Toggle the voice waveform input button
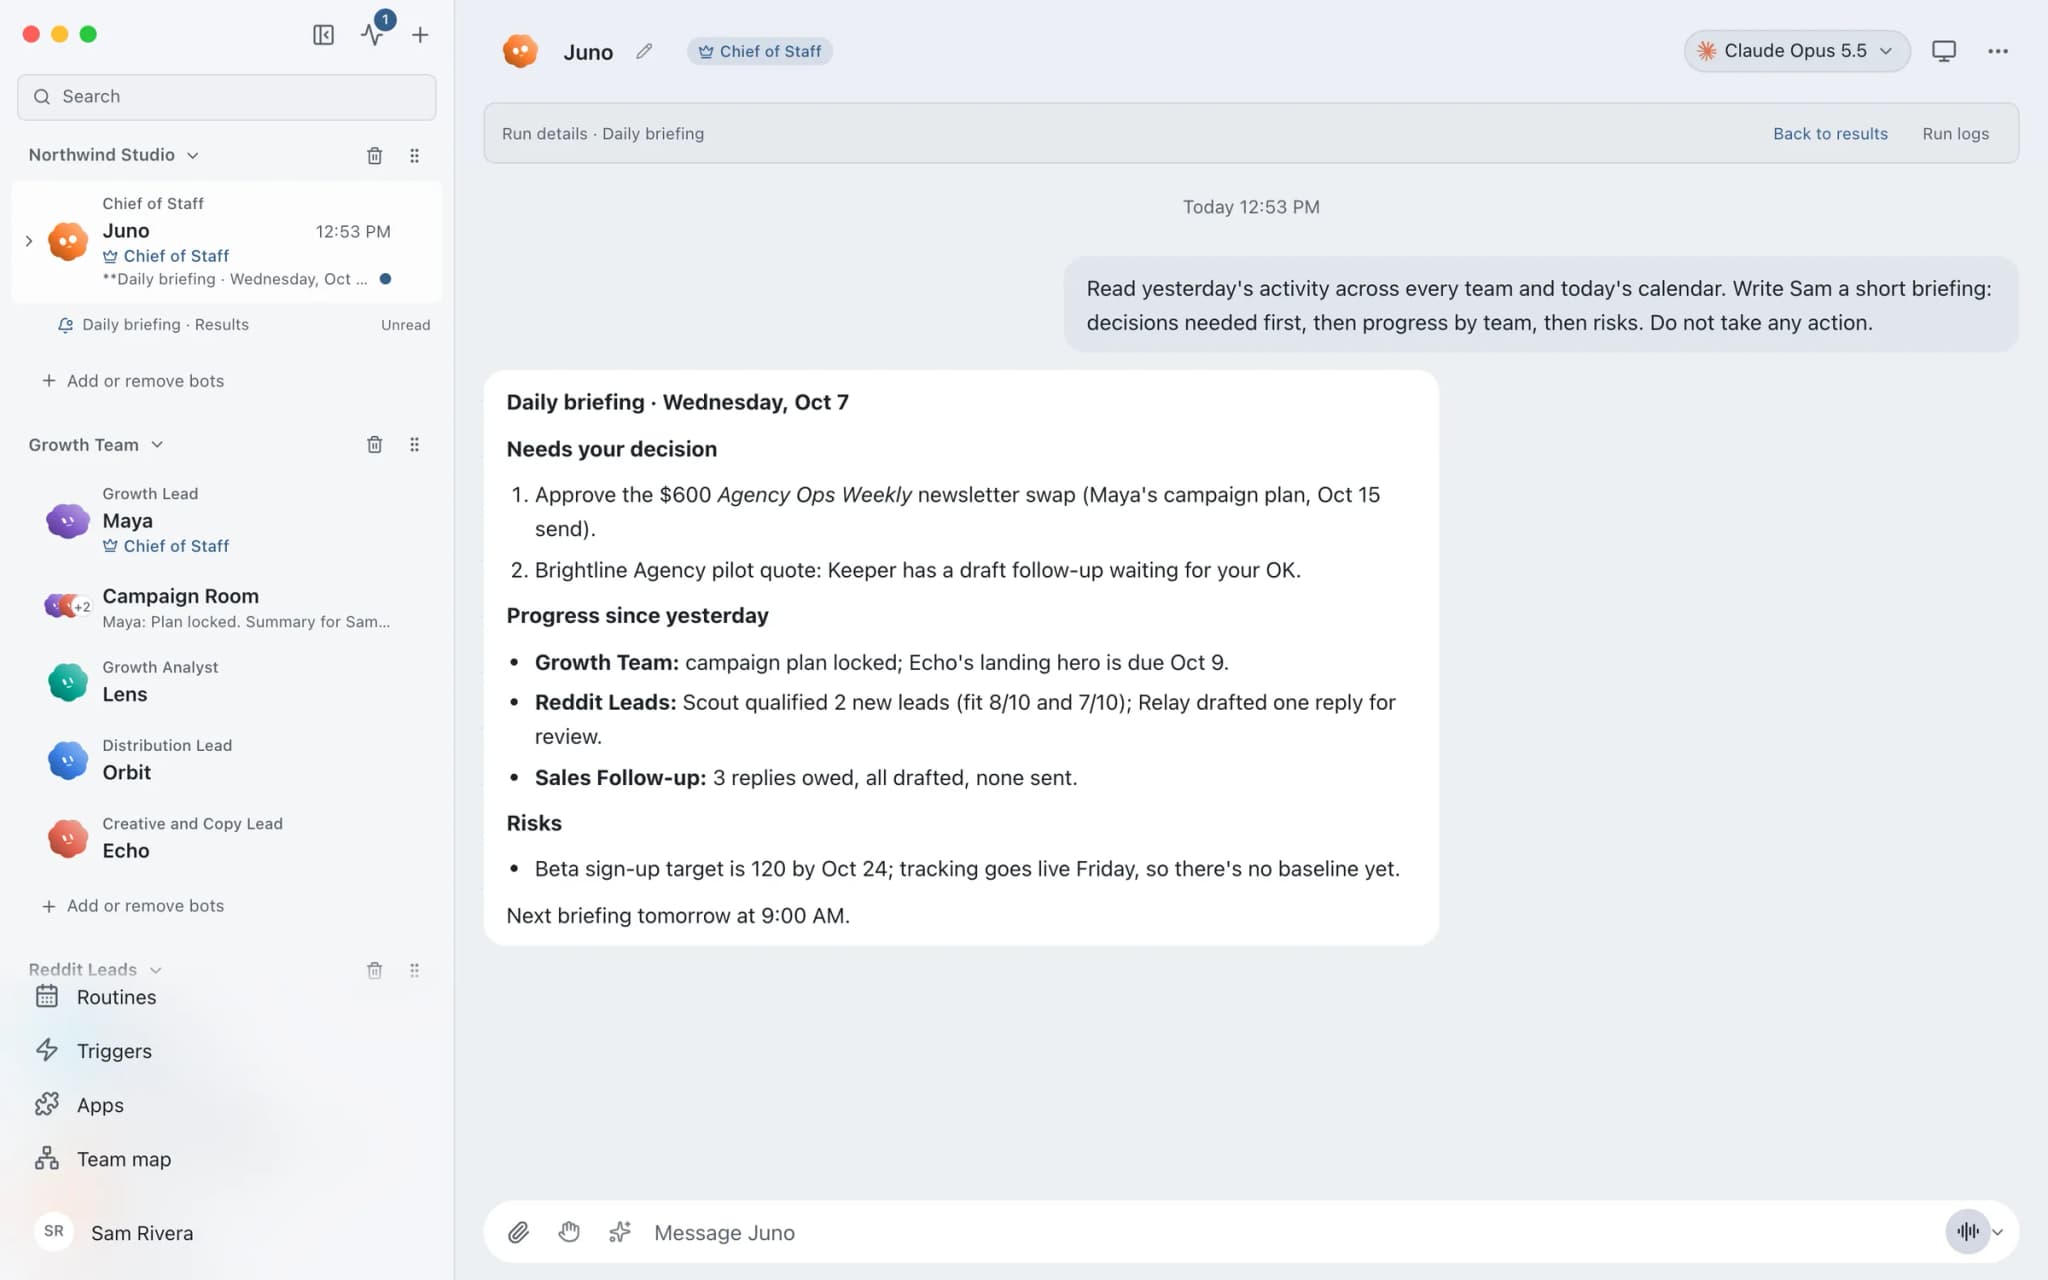This screenshot has width=2048, height=1280. click(1967, 1232)
